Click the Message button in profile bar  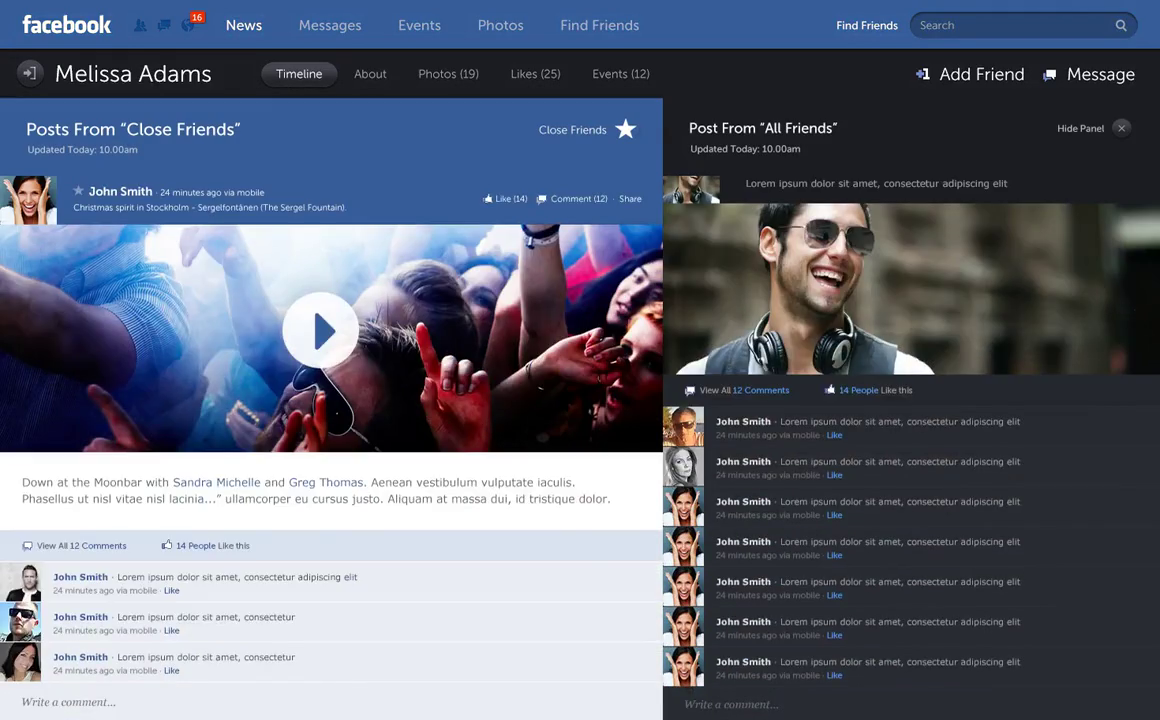click(x=1089, y=74)
